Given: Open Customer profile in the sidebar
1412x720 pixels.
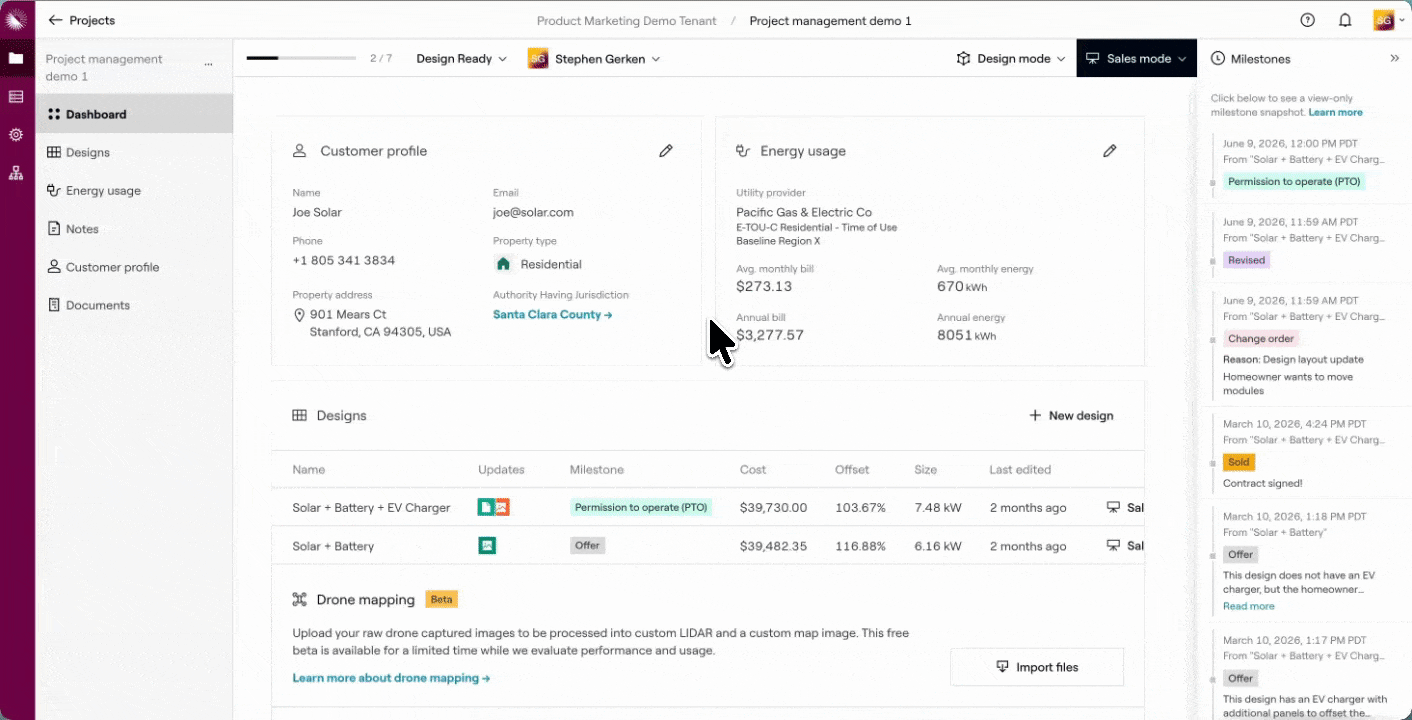Looking at the screenshot, I should click(134, 267).
